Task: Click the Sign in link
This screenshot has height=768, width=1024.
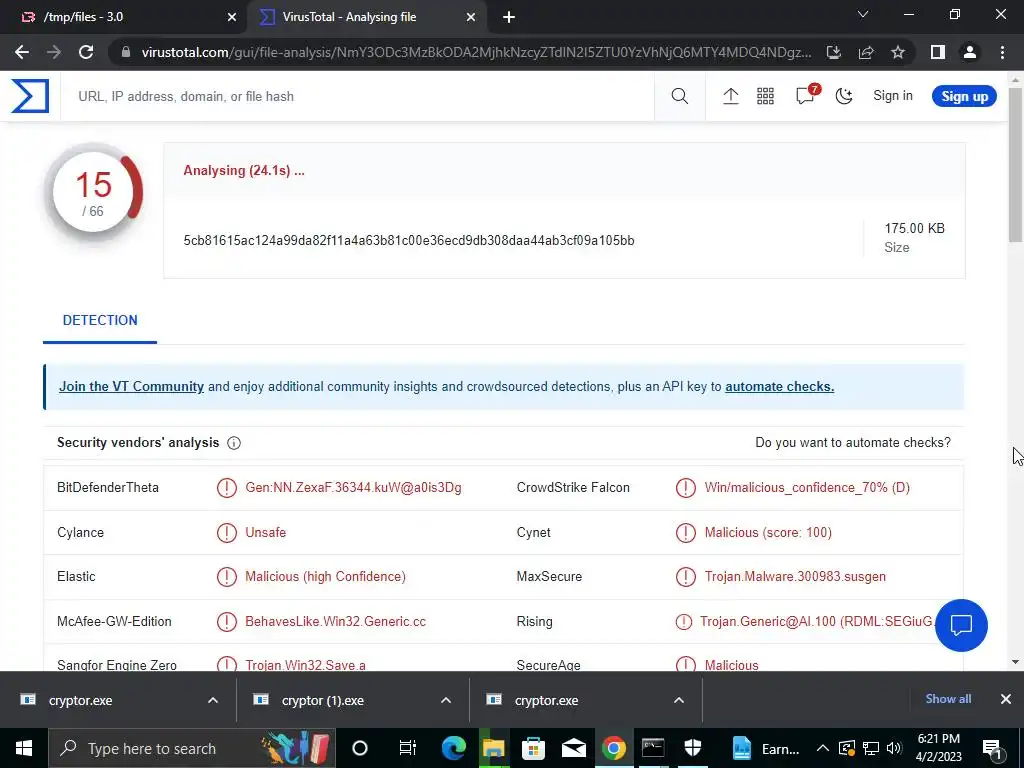Action: [x=893, y=95]
